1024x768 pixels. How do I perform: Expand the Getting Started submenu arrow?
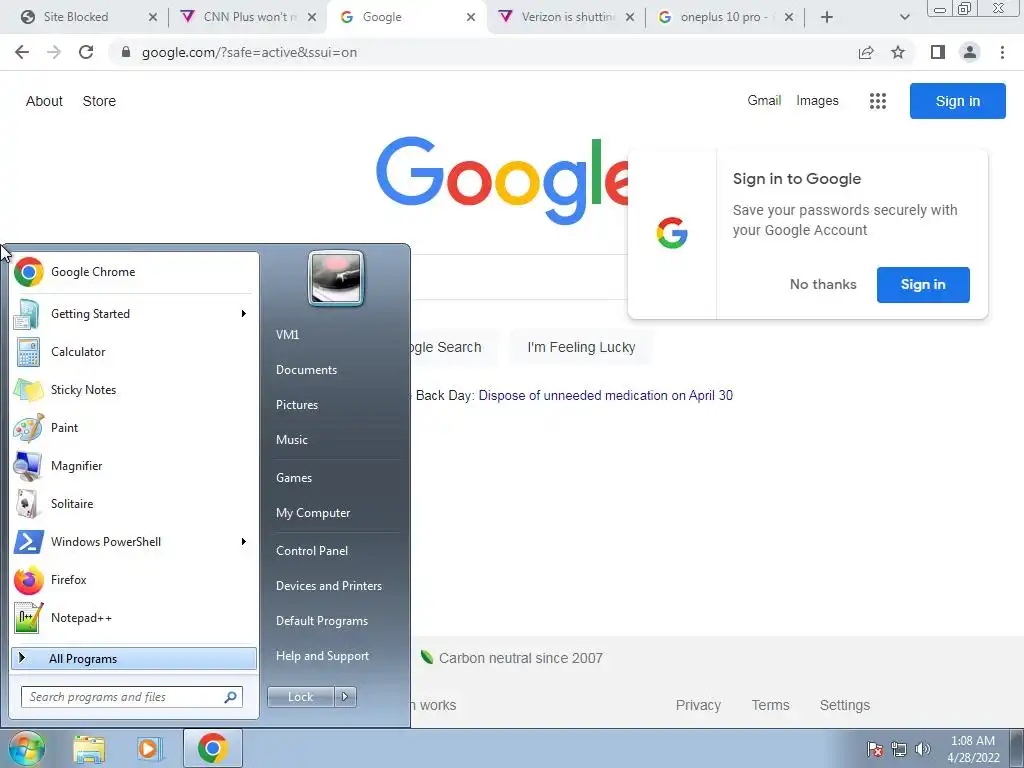[x=244, y=314]
